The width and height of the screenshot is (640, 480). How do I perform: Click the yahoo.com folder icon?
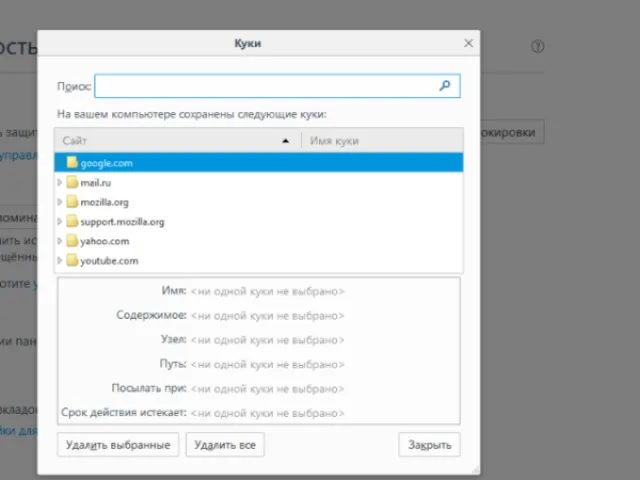click(72, 240)
